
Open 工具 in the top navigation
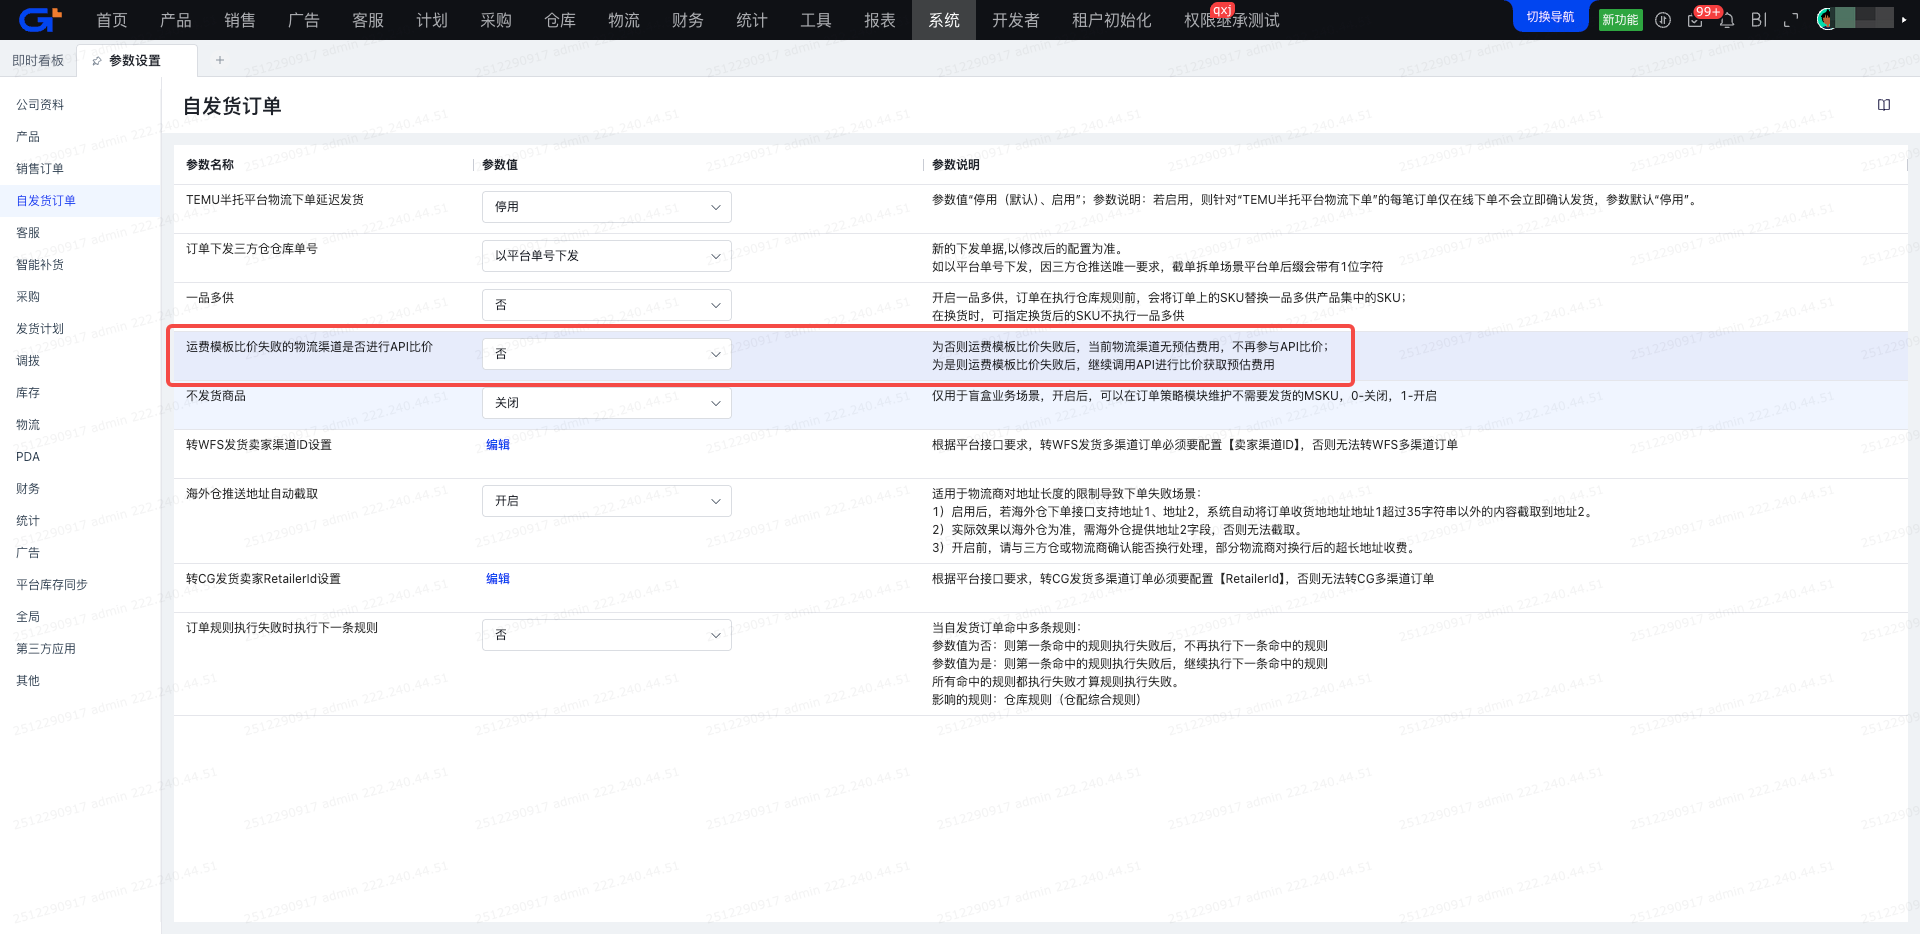pos(816,20)
